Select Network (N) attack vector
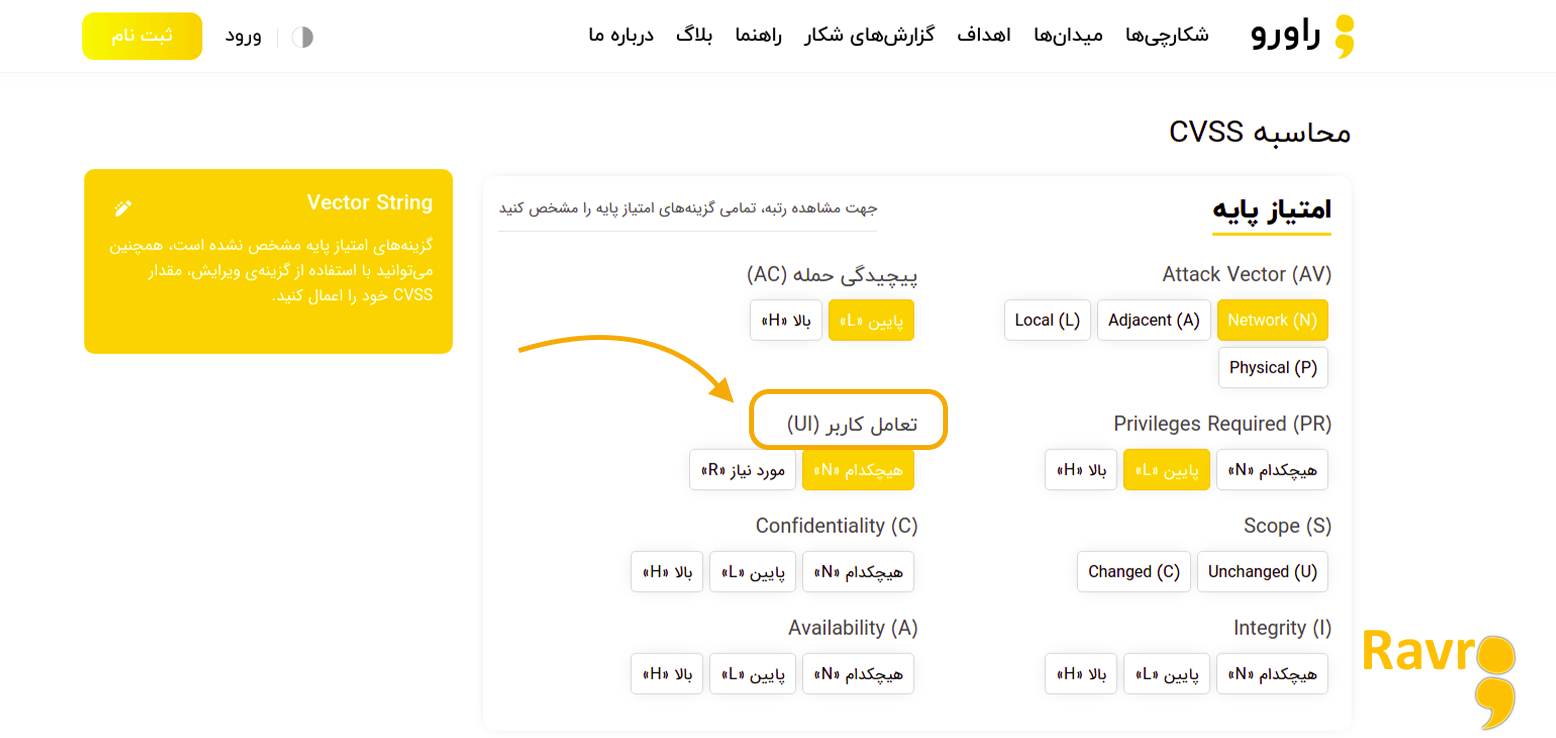The width and height of the screenshot is (1556, 738). [x=1272, y=320]
